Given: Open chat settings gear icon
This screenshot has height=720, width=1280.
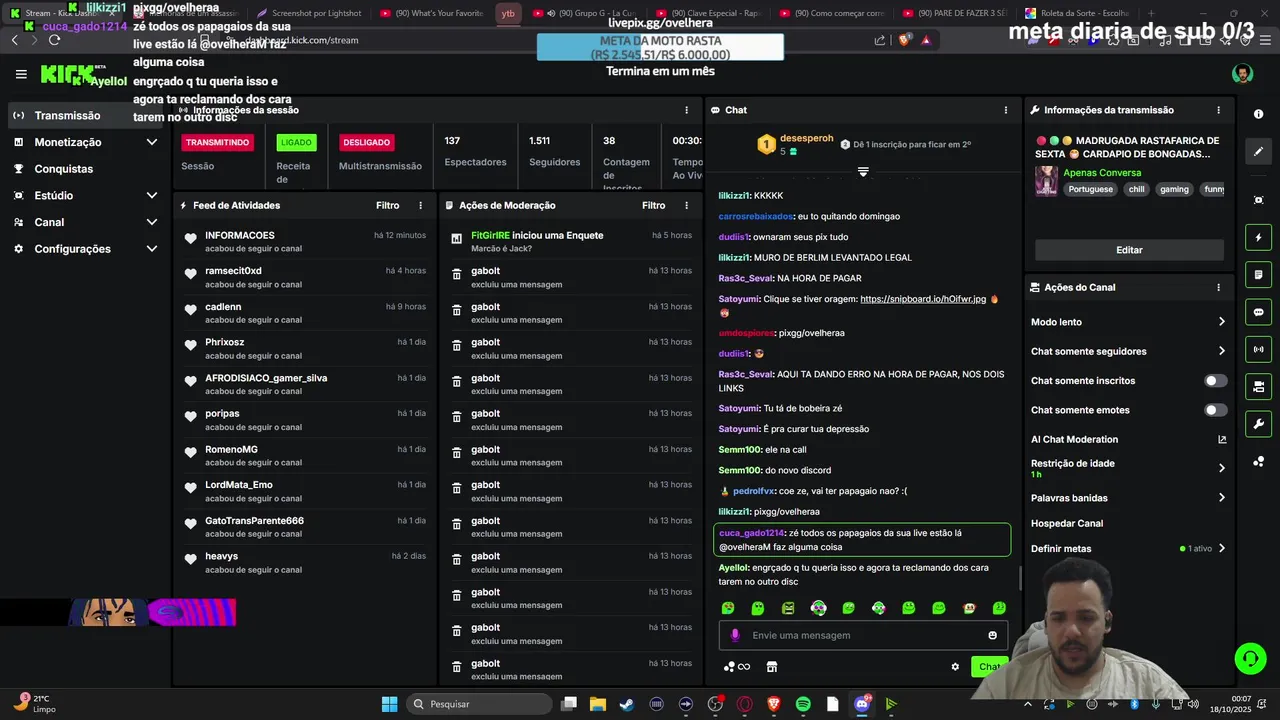Looking at the screenshot, I should click(955, 667).
